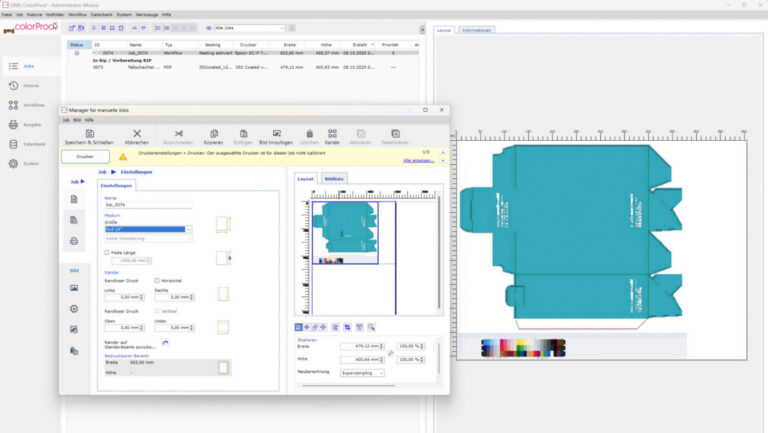This screenshot has height=433, width=768.
Task: Open System in the main sidebar
Action: click(x=24, y=164)
